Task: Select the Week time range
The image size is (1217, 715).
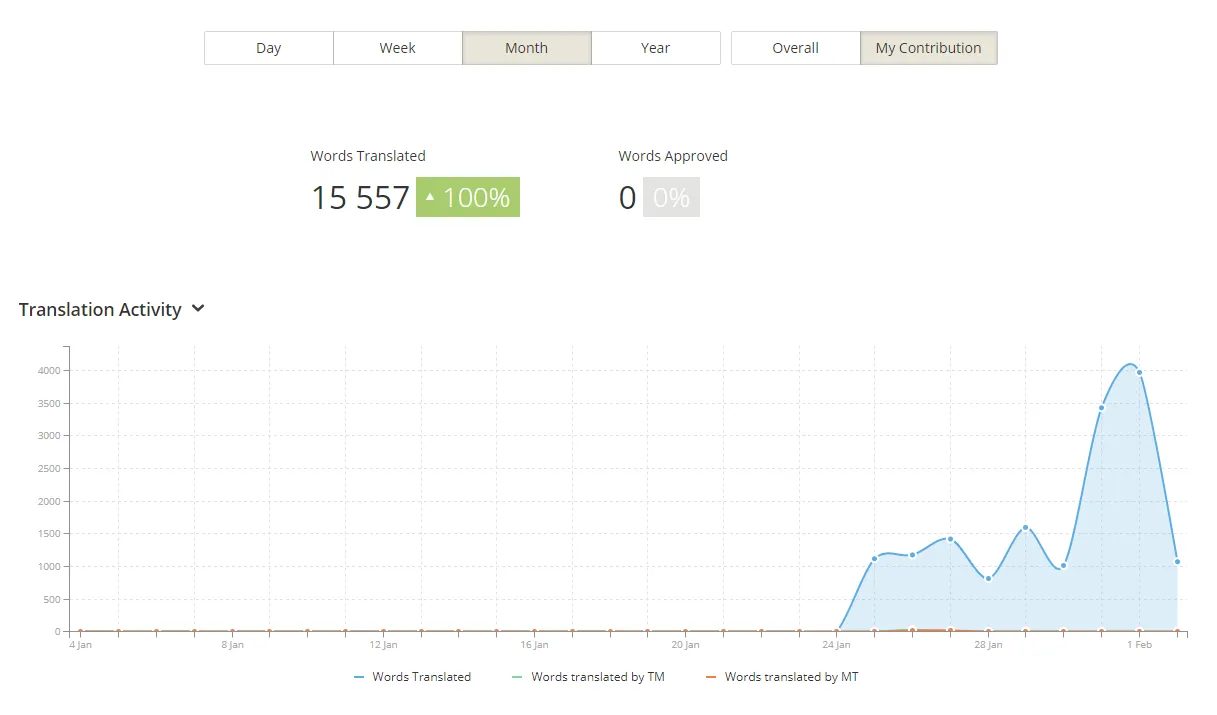Action: tap(397, 48)
